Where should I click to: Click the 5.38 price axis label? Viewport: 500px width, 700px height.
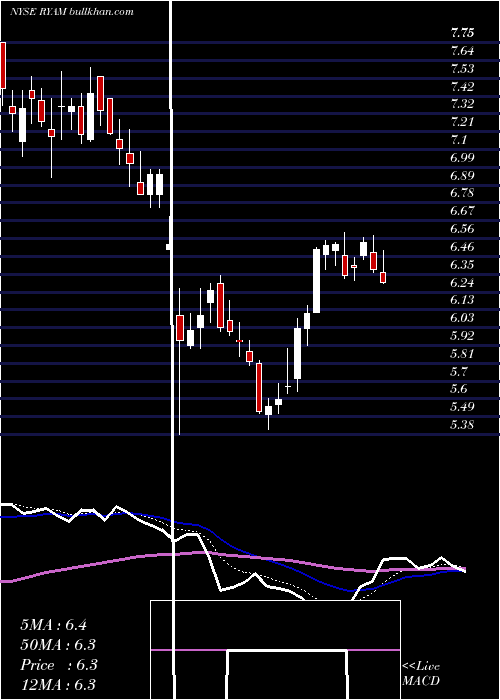pyautogui.click(x=462, y=425)
